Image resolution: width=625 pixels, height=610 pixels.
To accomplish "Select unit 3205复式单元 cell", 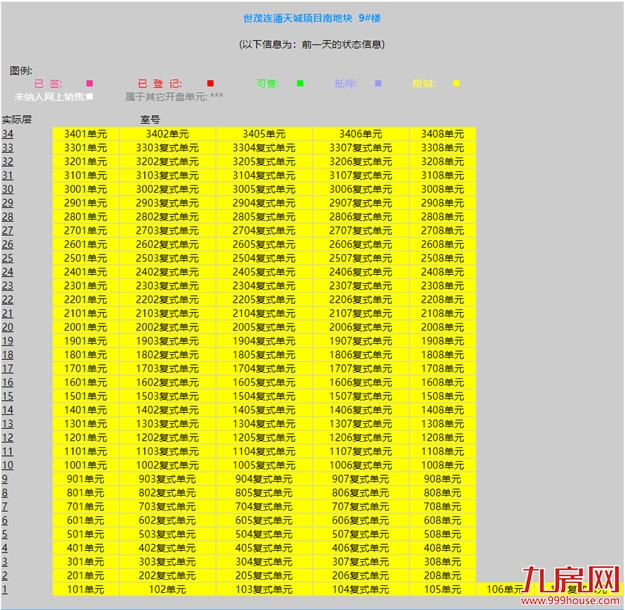I will (264, 162).
